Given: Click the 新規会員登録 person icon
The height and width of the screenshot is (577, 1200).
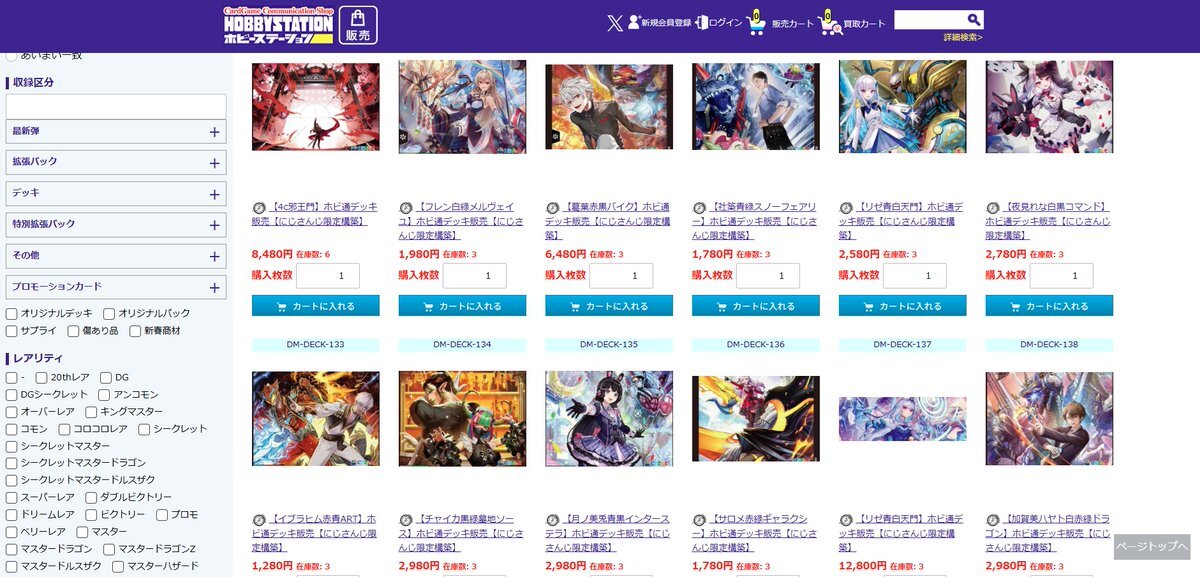Looking at the screenshot, I should [x=634, y=22].
